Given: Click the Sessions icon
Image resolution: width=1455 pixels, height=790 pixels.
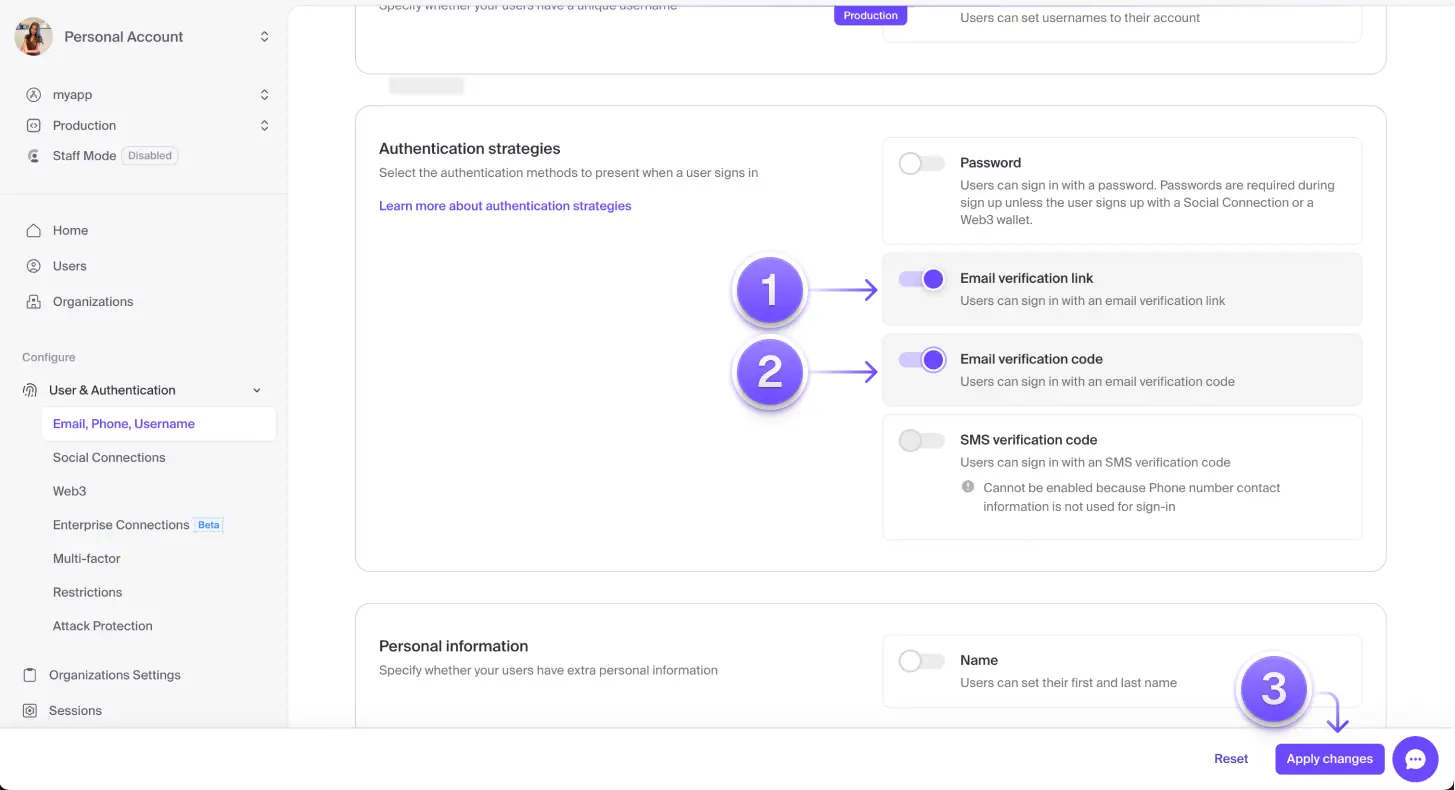Looking at the screenshot, I should pos(31,710).
